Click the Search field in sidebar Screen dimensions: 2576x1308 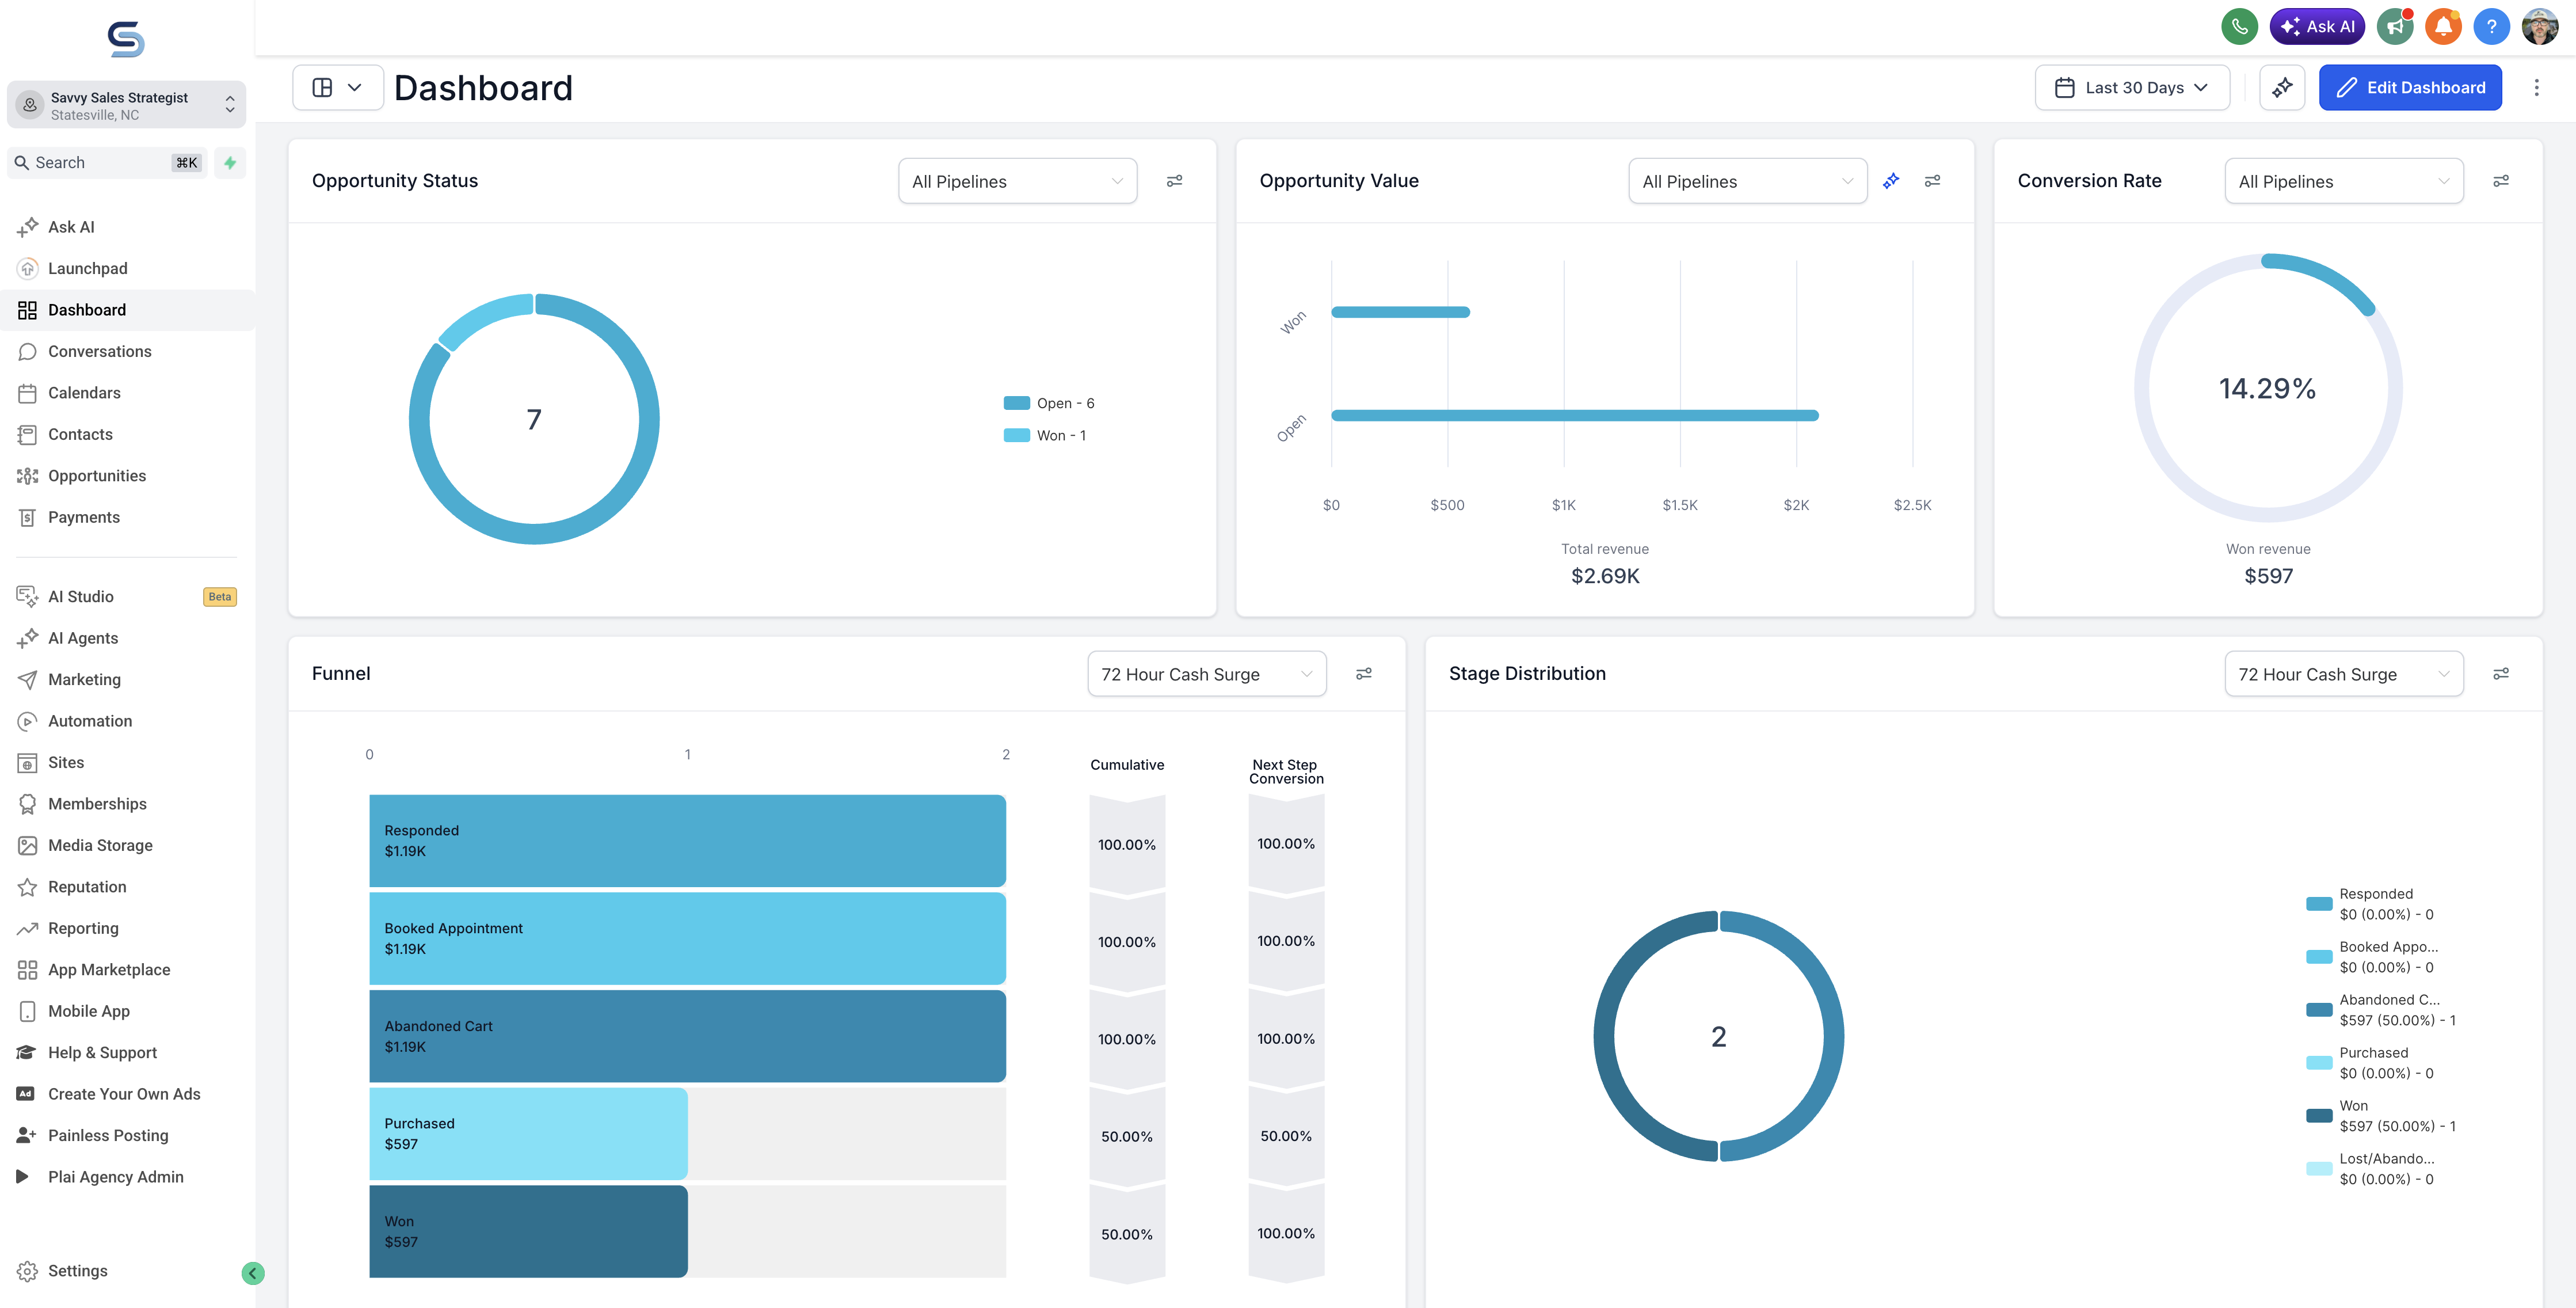pos(107,163)
